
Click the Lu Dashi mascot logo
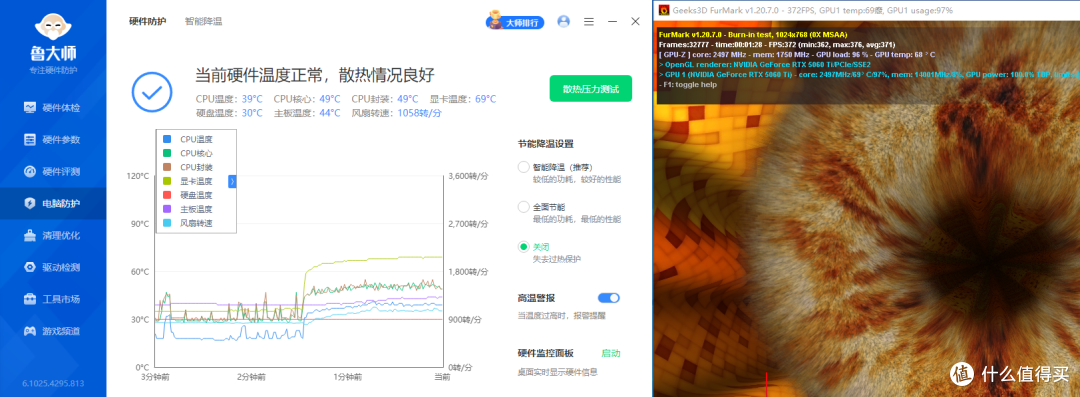coord(53,26)
